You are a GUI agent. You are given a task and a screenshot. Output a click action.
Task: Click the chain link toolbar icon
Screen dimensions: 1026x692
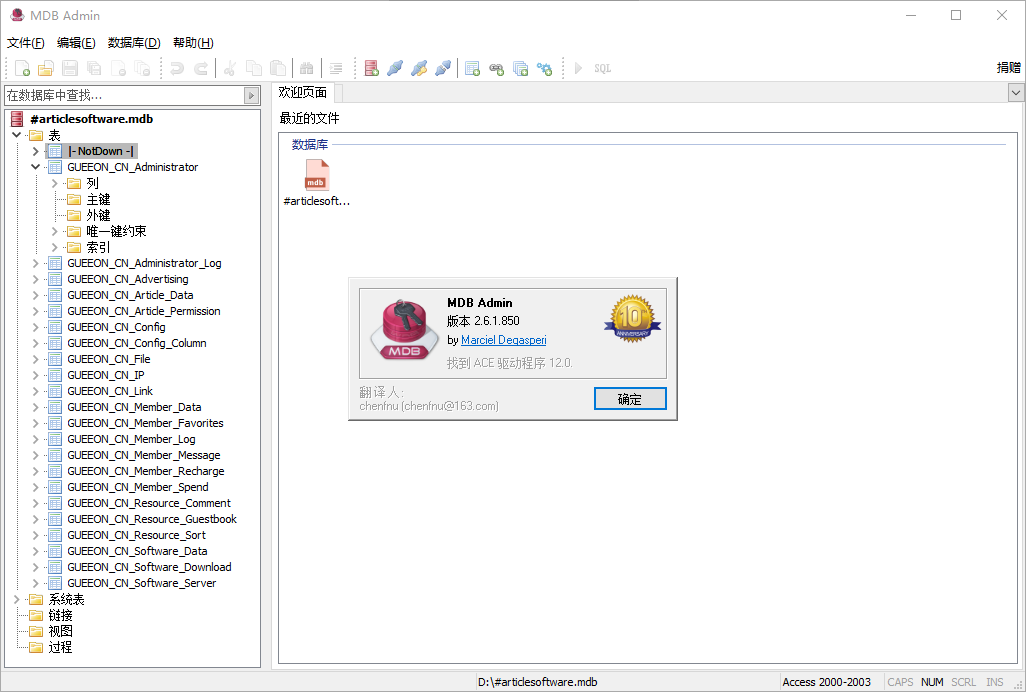496,68
